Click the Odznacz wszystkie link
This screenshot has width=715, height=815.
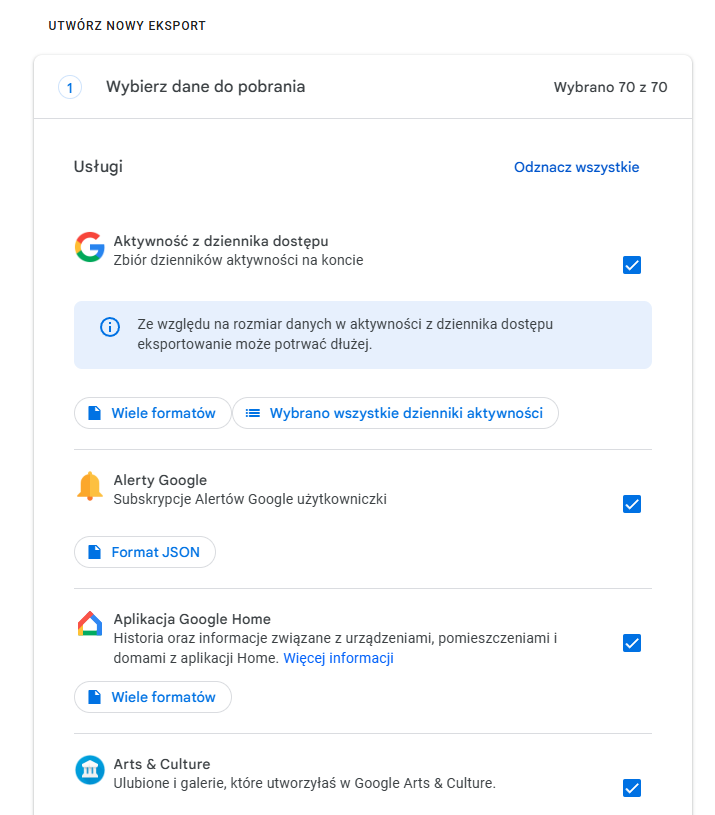(x=576, y=167)
